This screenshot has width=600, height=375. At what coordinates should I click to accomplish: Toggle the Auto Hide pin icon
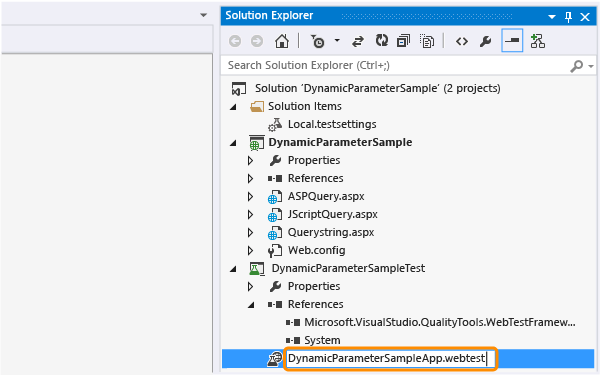568,17
